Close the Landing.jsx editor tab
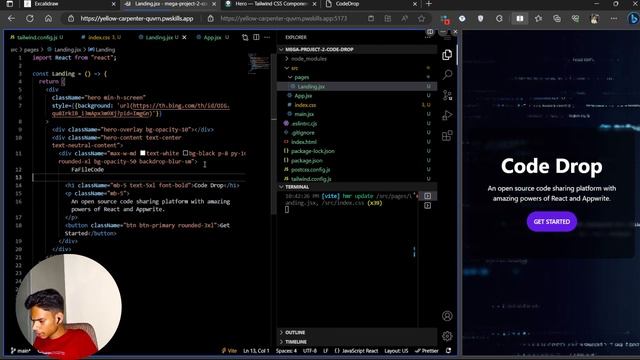 (x=184, y=37)
